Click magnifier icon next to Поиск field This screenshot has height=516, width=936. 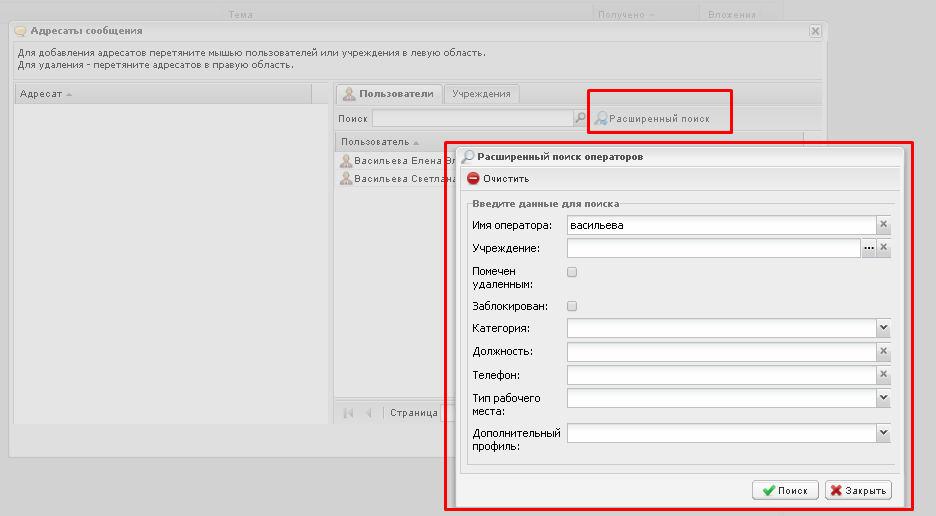(580, 118)
